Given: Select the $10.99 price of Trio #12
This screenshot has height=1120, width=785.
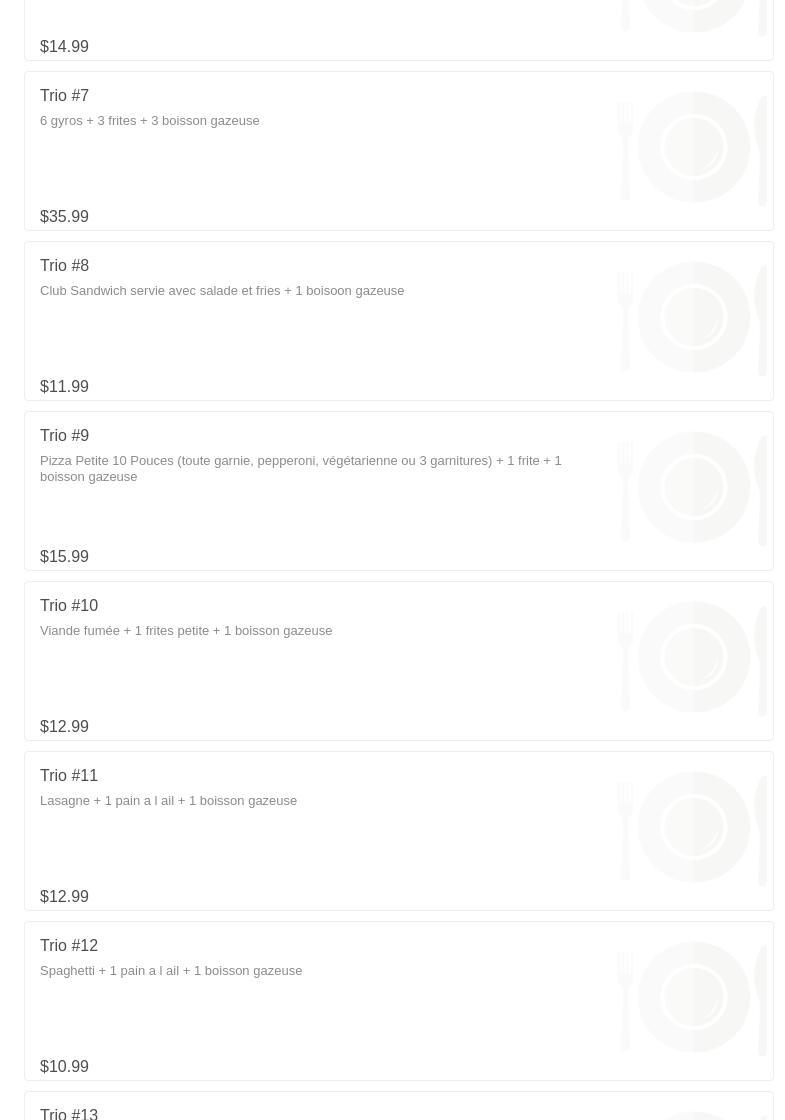Looking at the screenshot, I should [x=64, y=1066].
